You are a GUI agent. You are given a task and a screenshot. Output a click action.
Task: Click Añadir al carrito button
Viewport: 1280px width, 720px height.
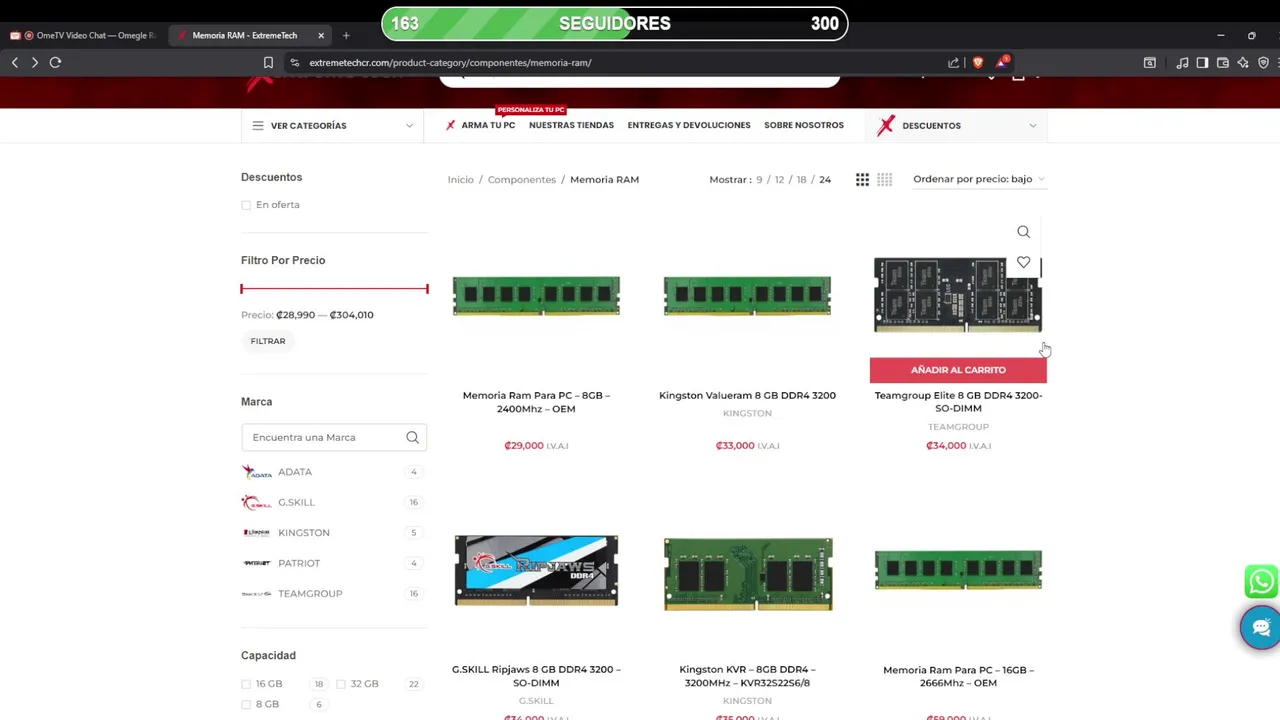click(958, 370)
